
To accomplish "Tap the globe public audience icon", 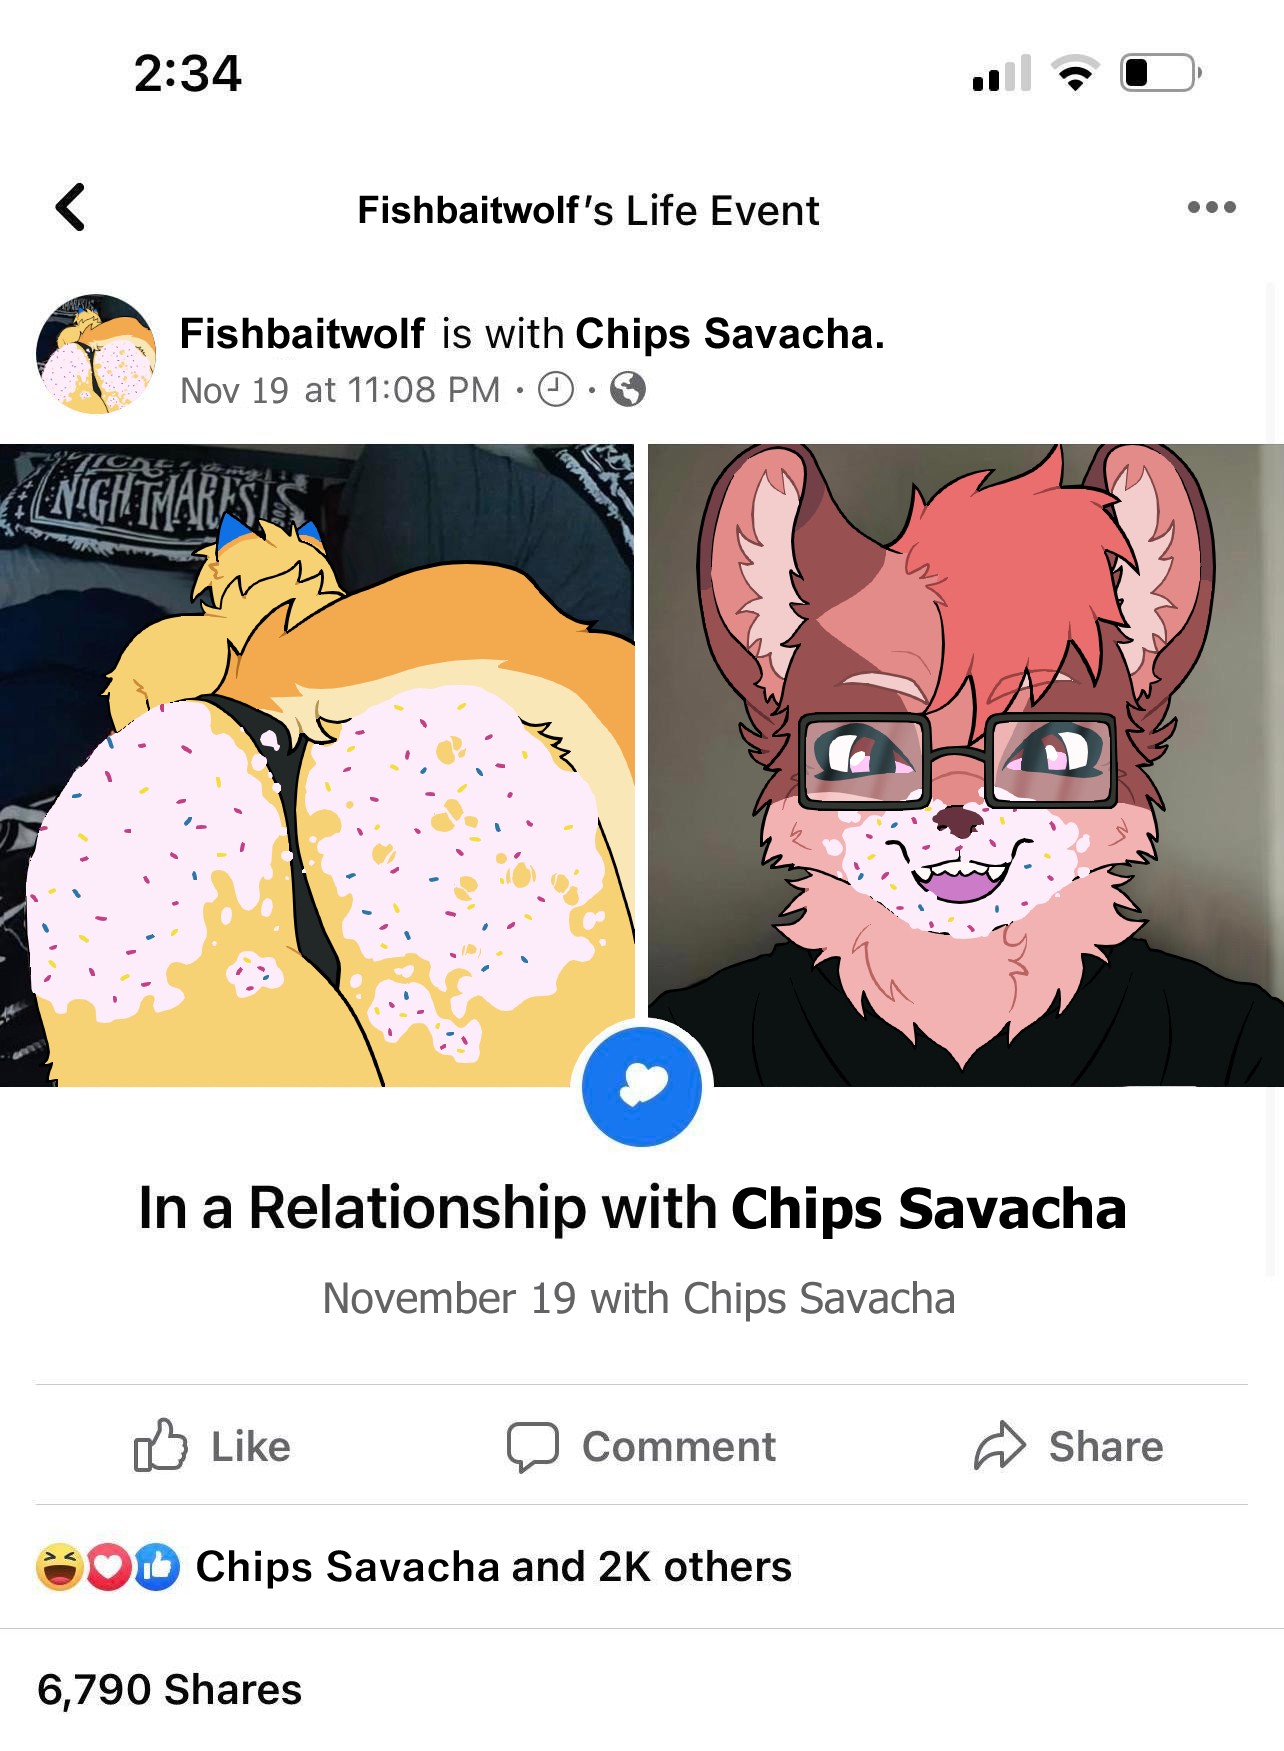I will pyautogui.click(x=627, y=389).
